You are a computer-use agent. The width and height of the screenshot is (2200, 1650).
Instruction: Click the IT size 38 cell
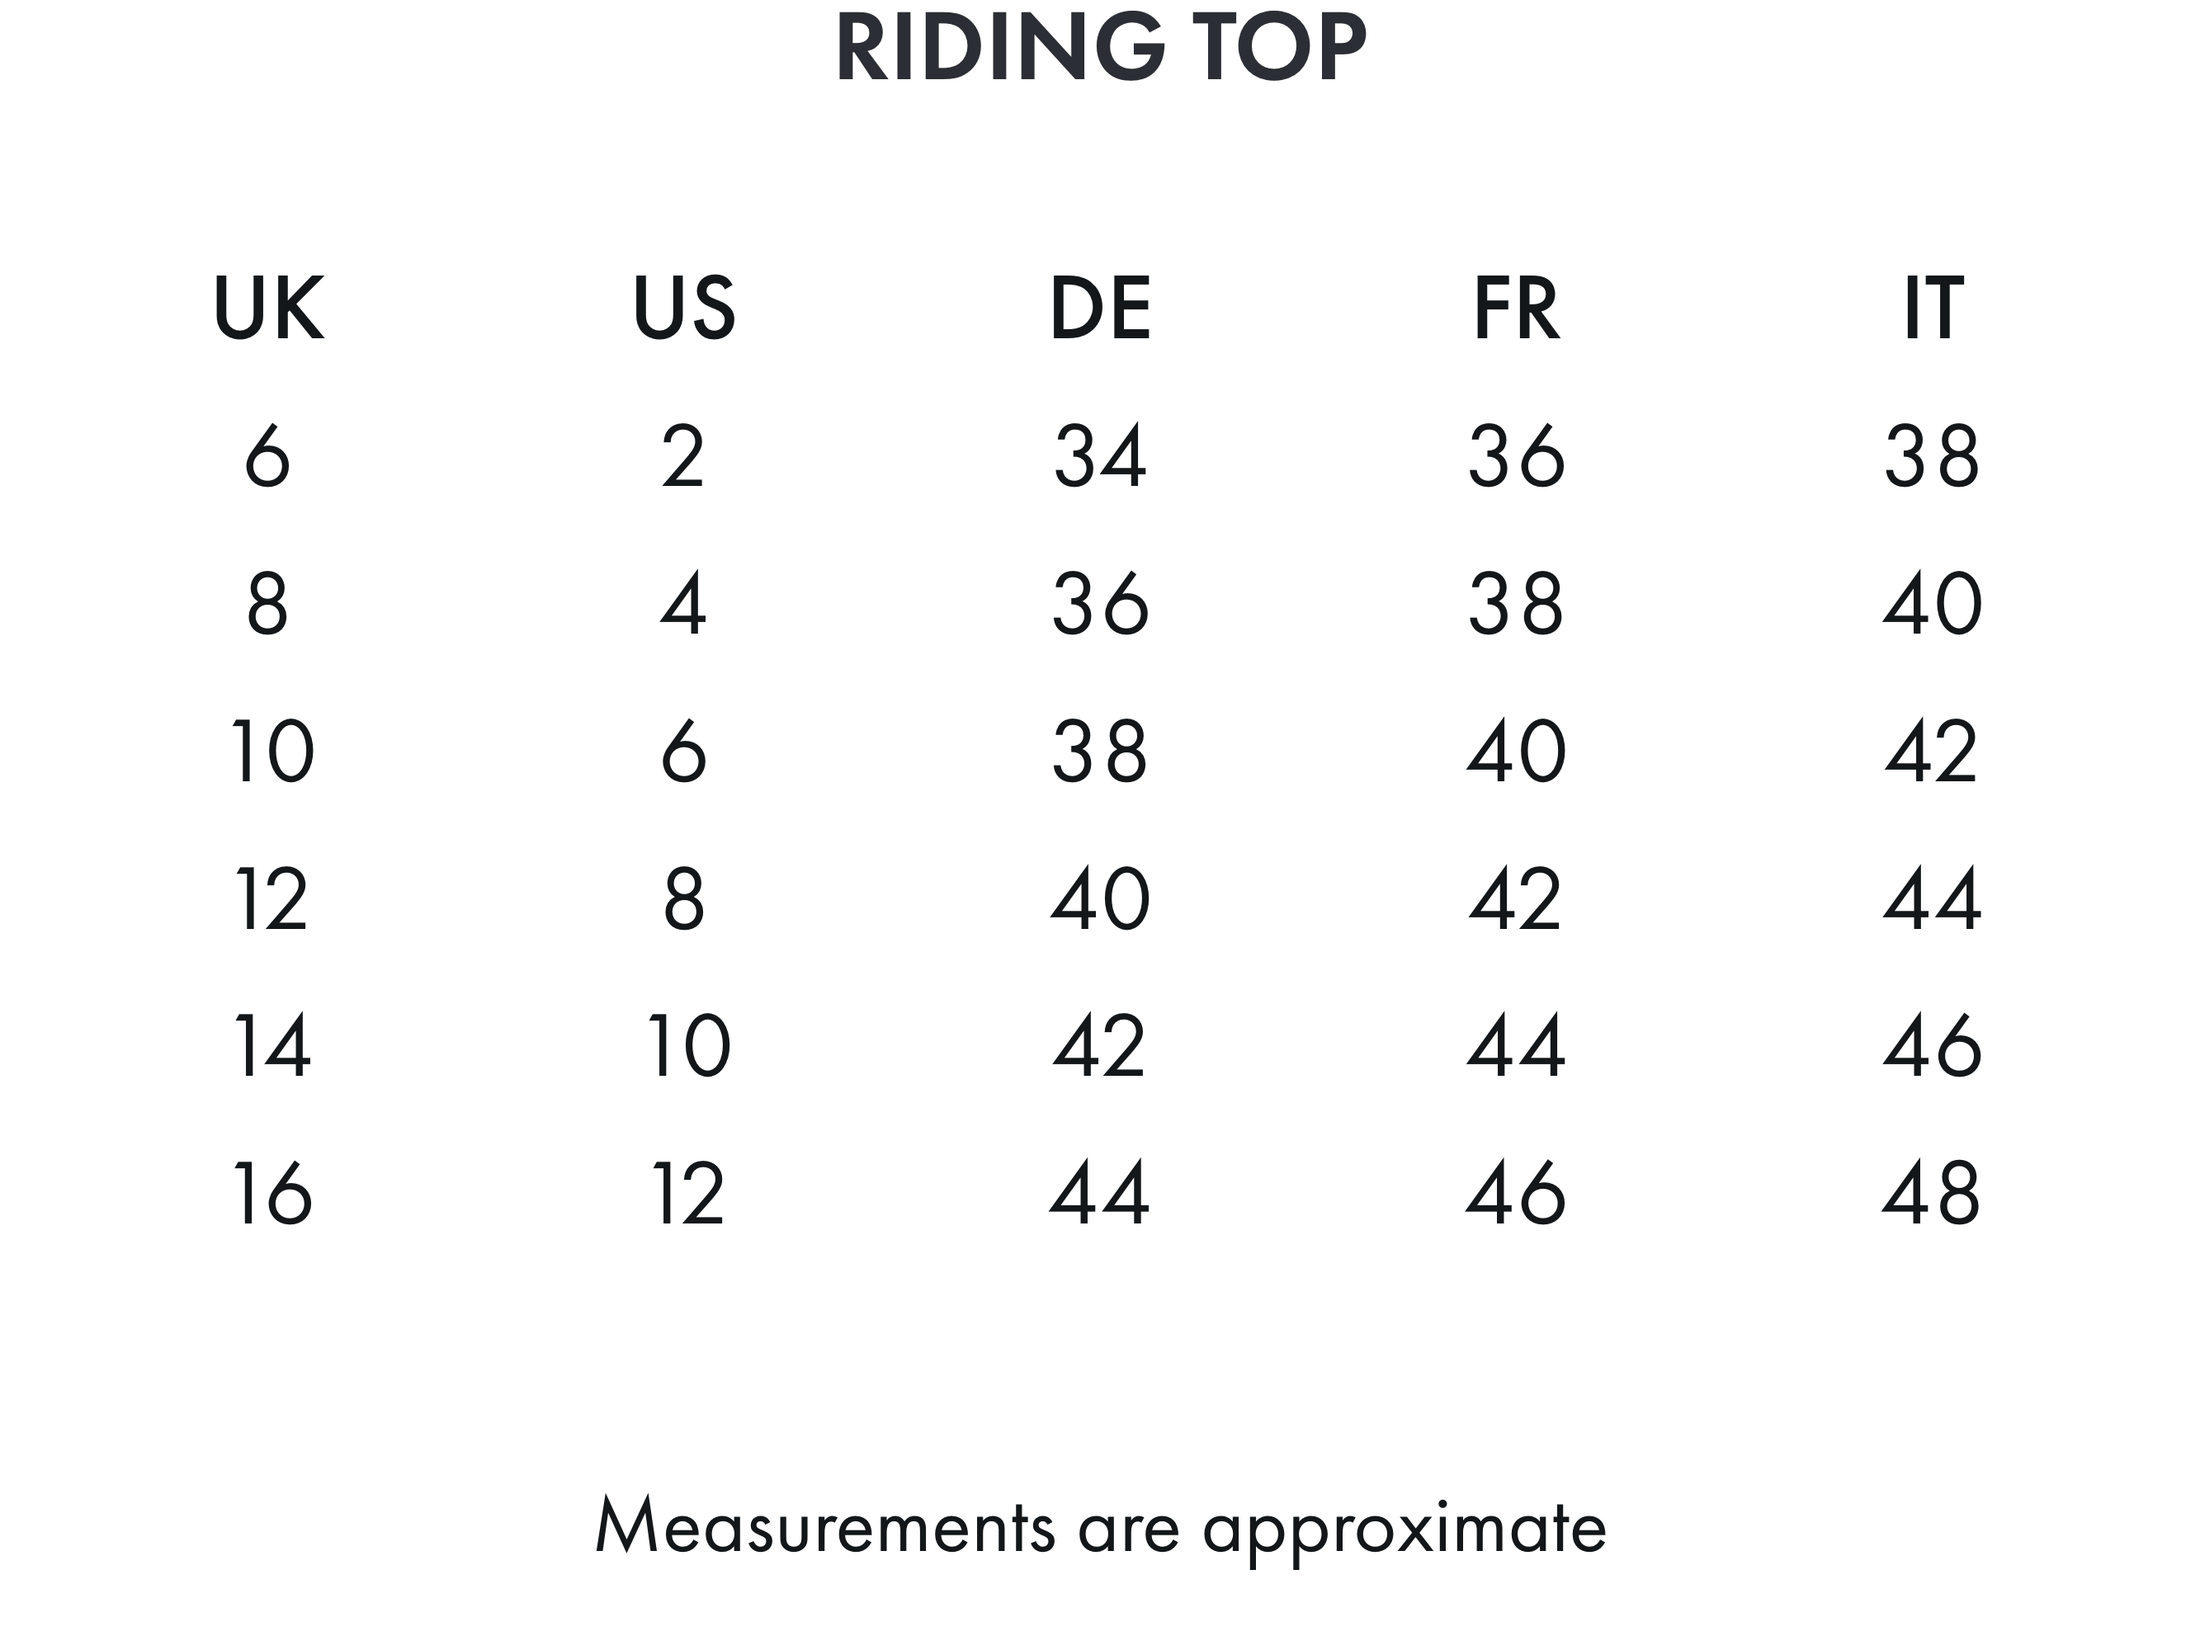(x=1932, y=456)
